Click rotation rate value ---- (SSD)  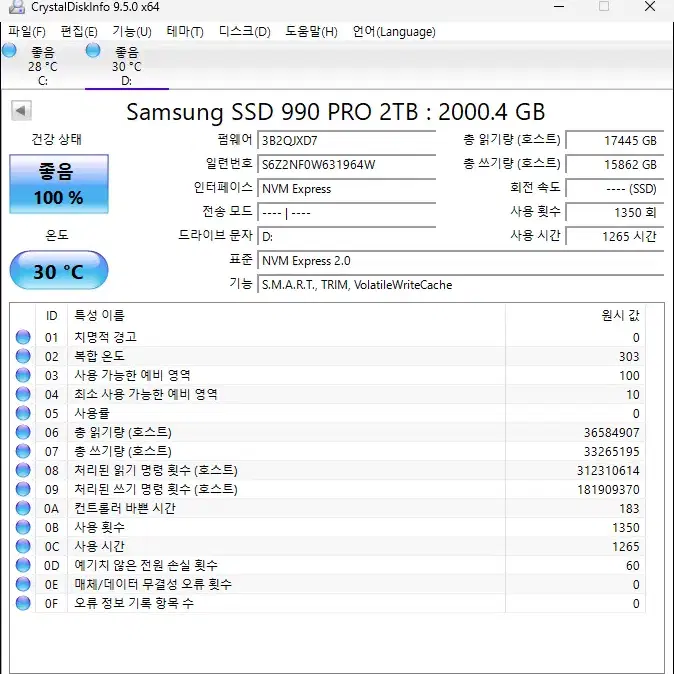pos(615,189)
